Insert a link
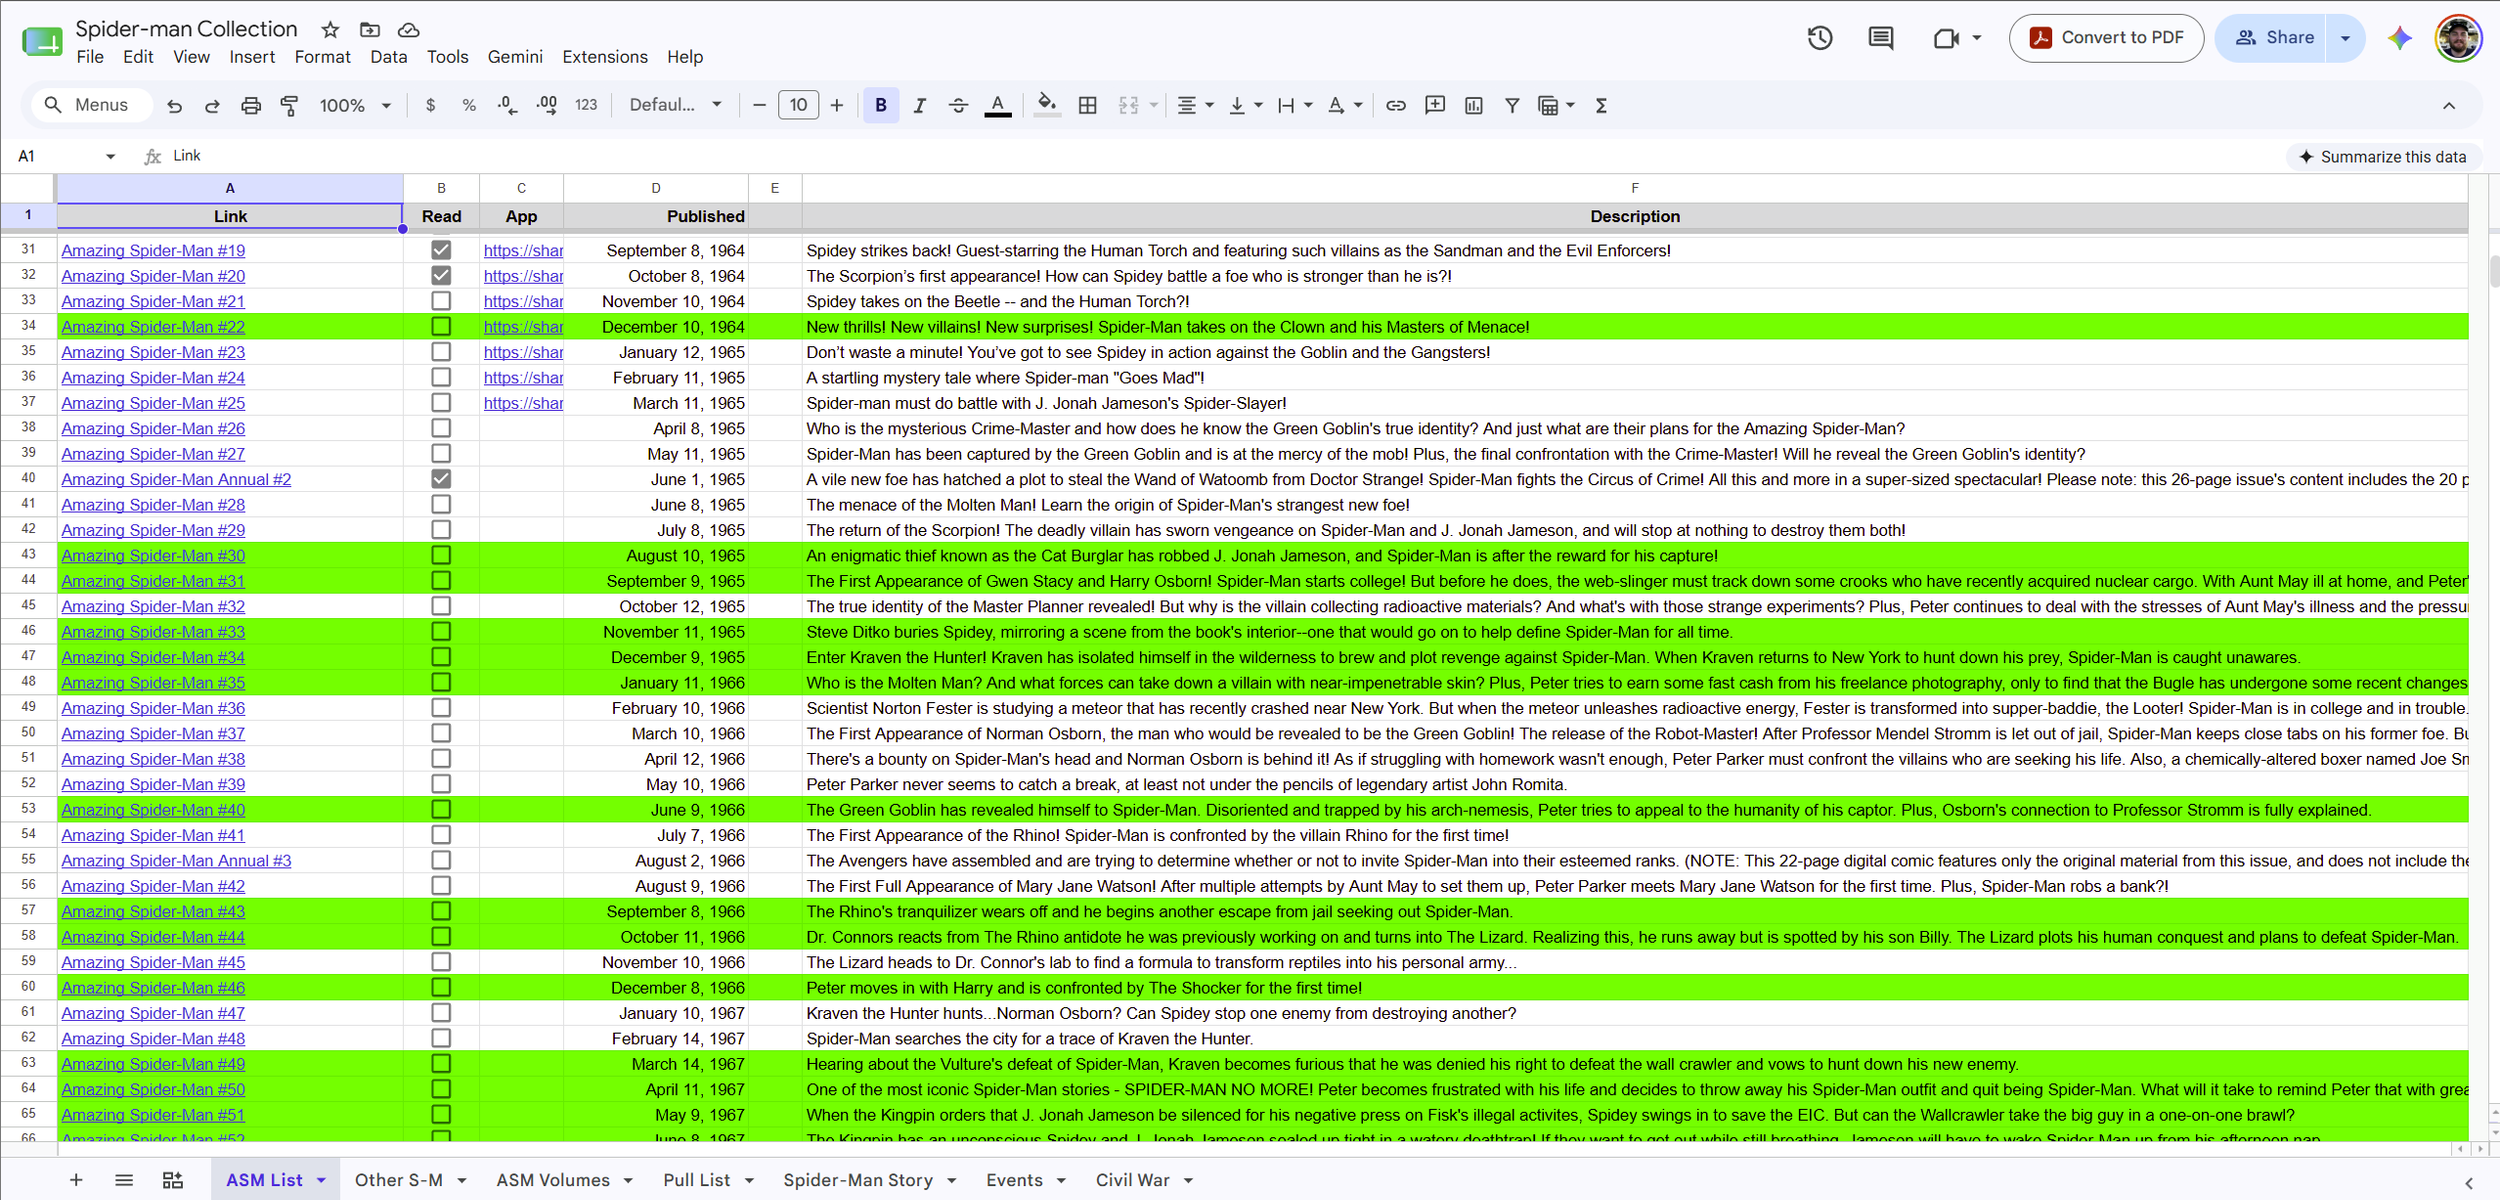The height and width of the screenshot is (1200, 2500). (x=1396, y=105)
